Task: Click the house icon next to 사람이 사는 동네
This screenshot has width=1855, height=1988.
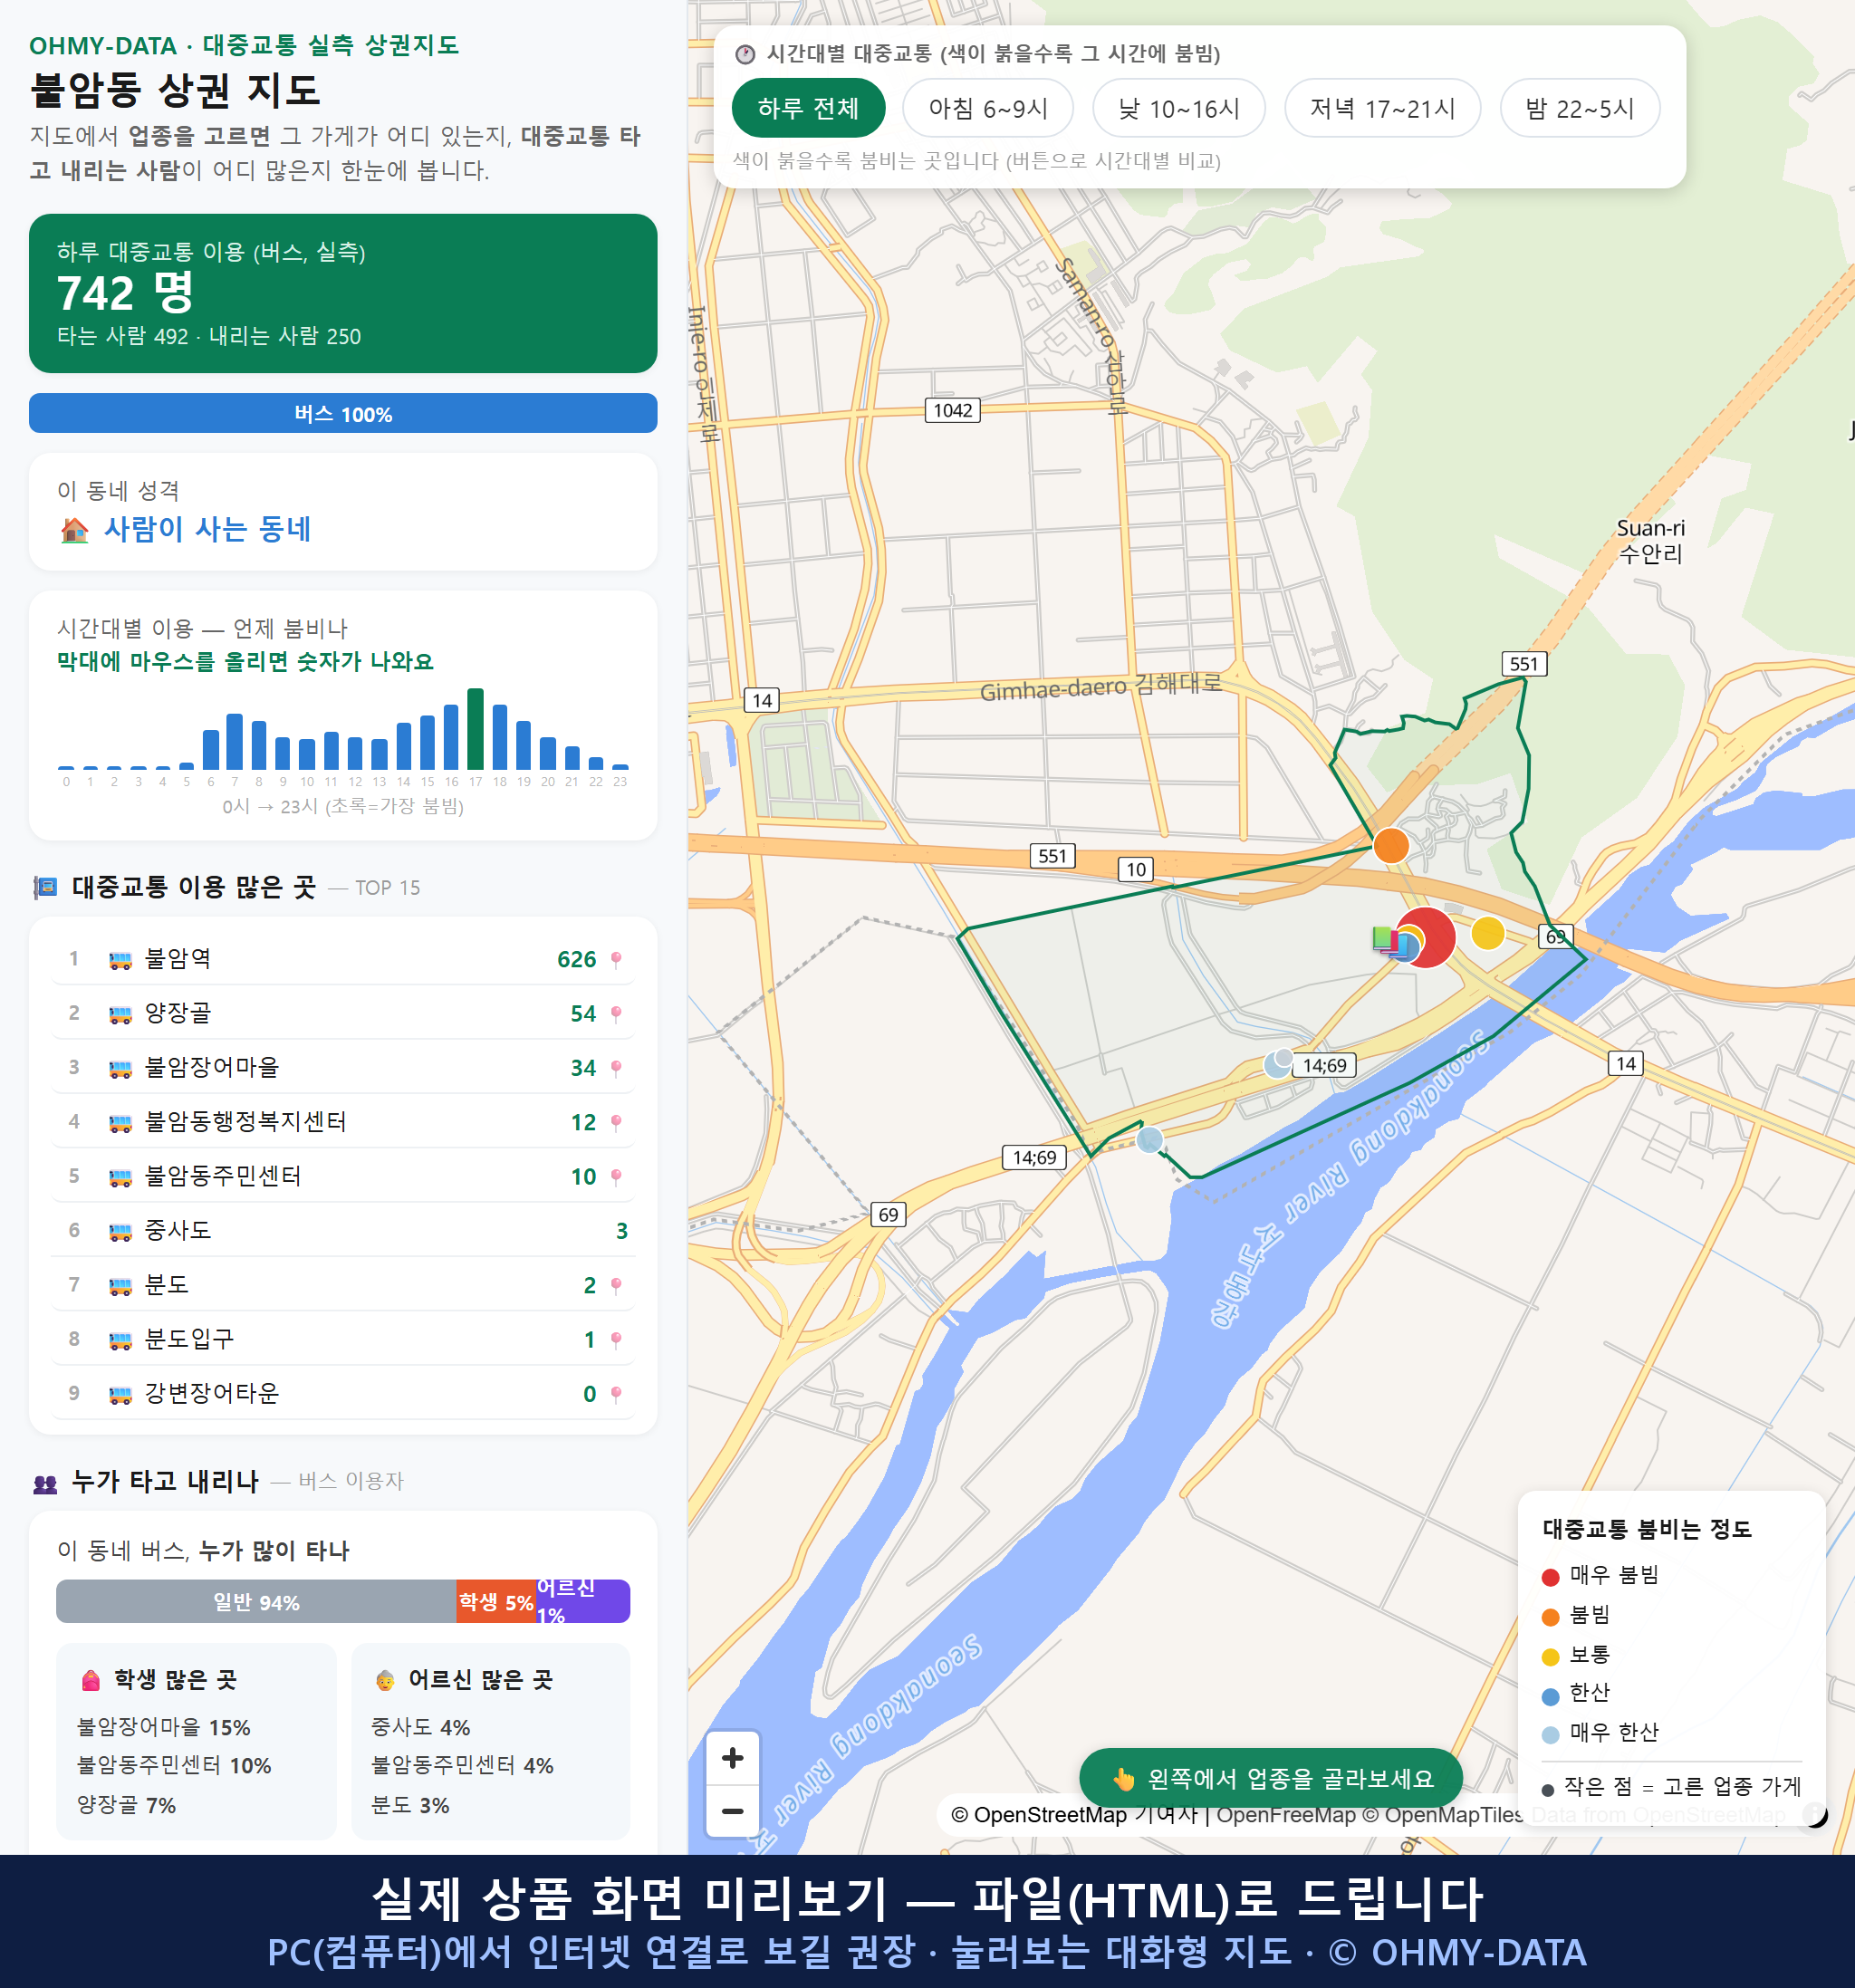Action: 74,530
